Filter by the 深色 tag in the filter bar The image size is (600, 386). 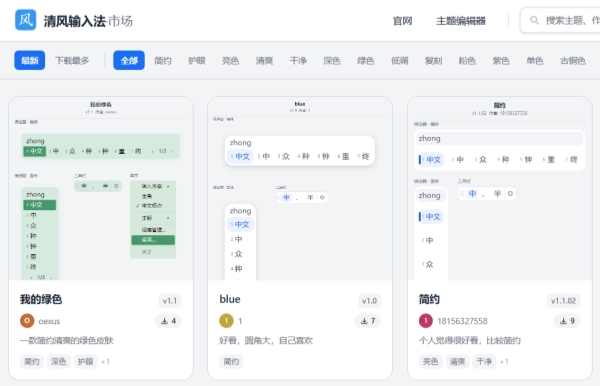tap(332, 60)
